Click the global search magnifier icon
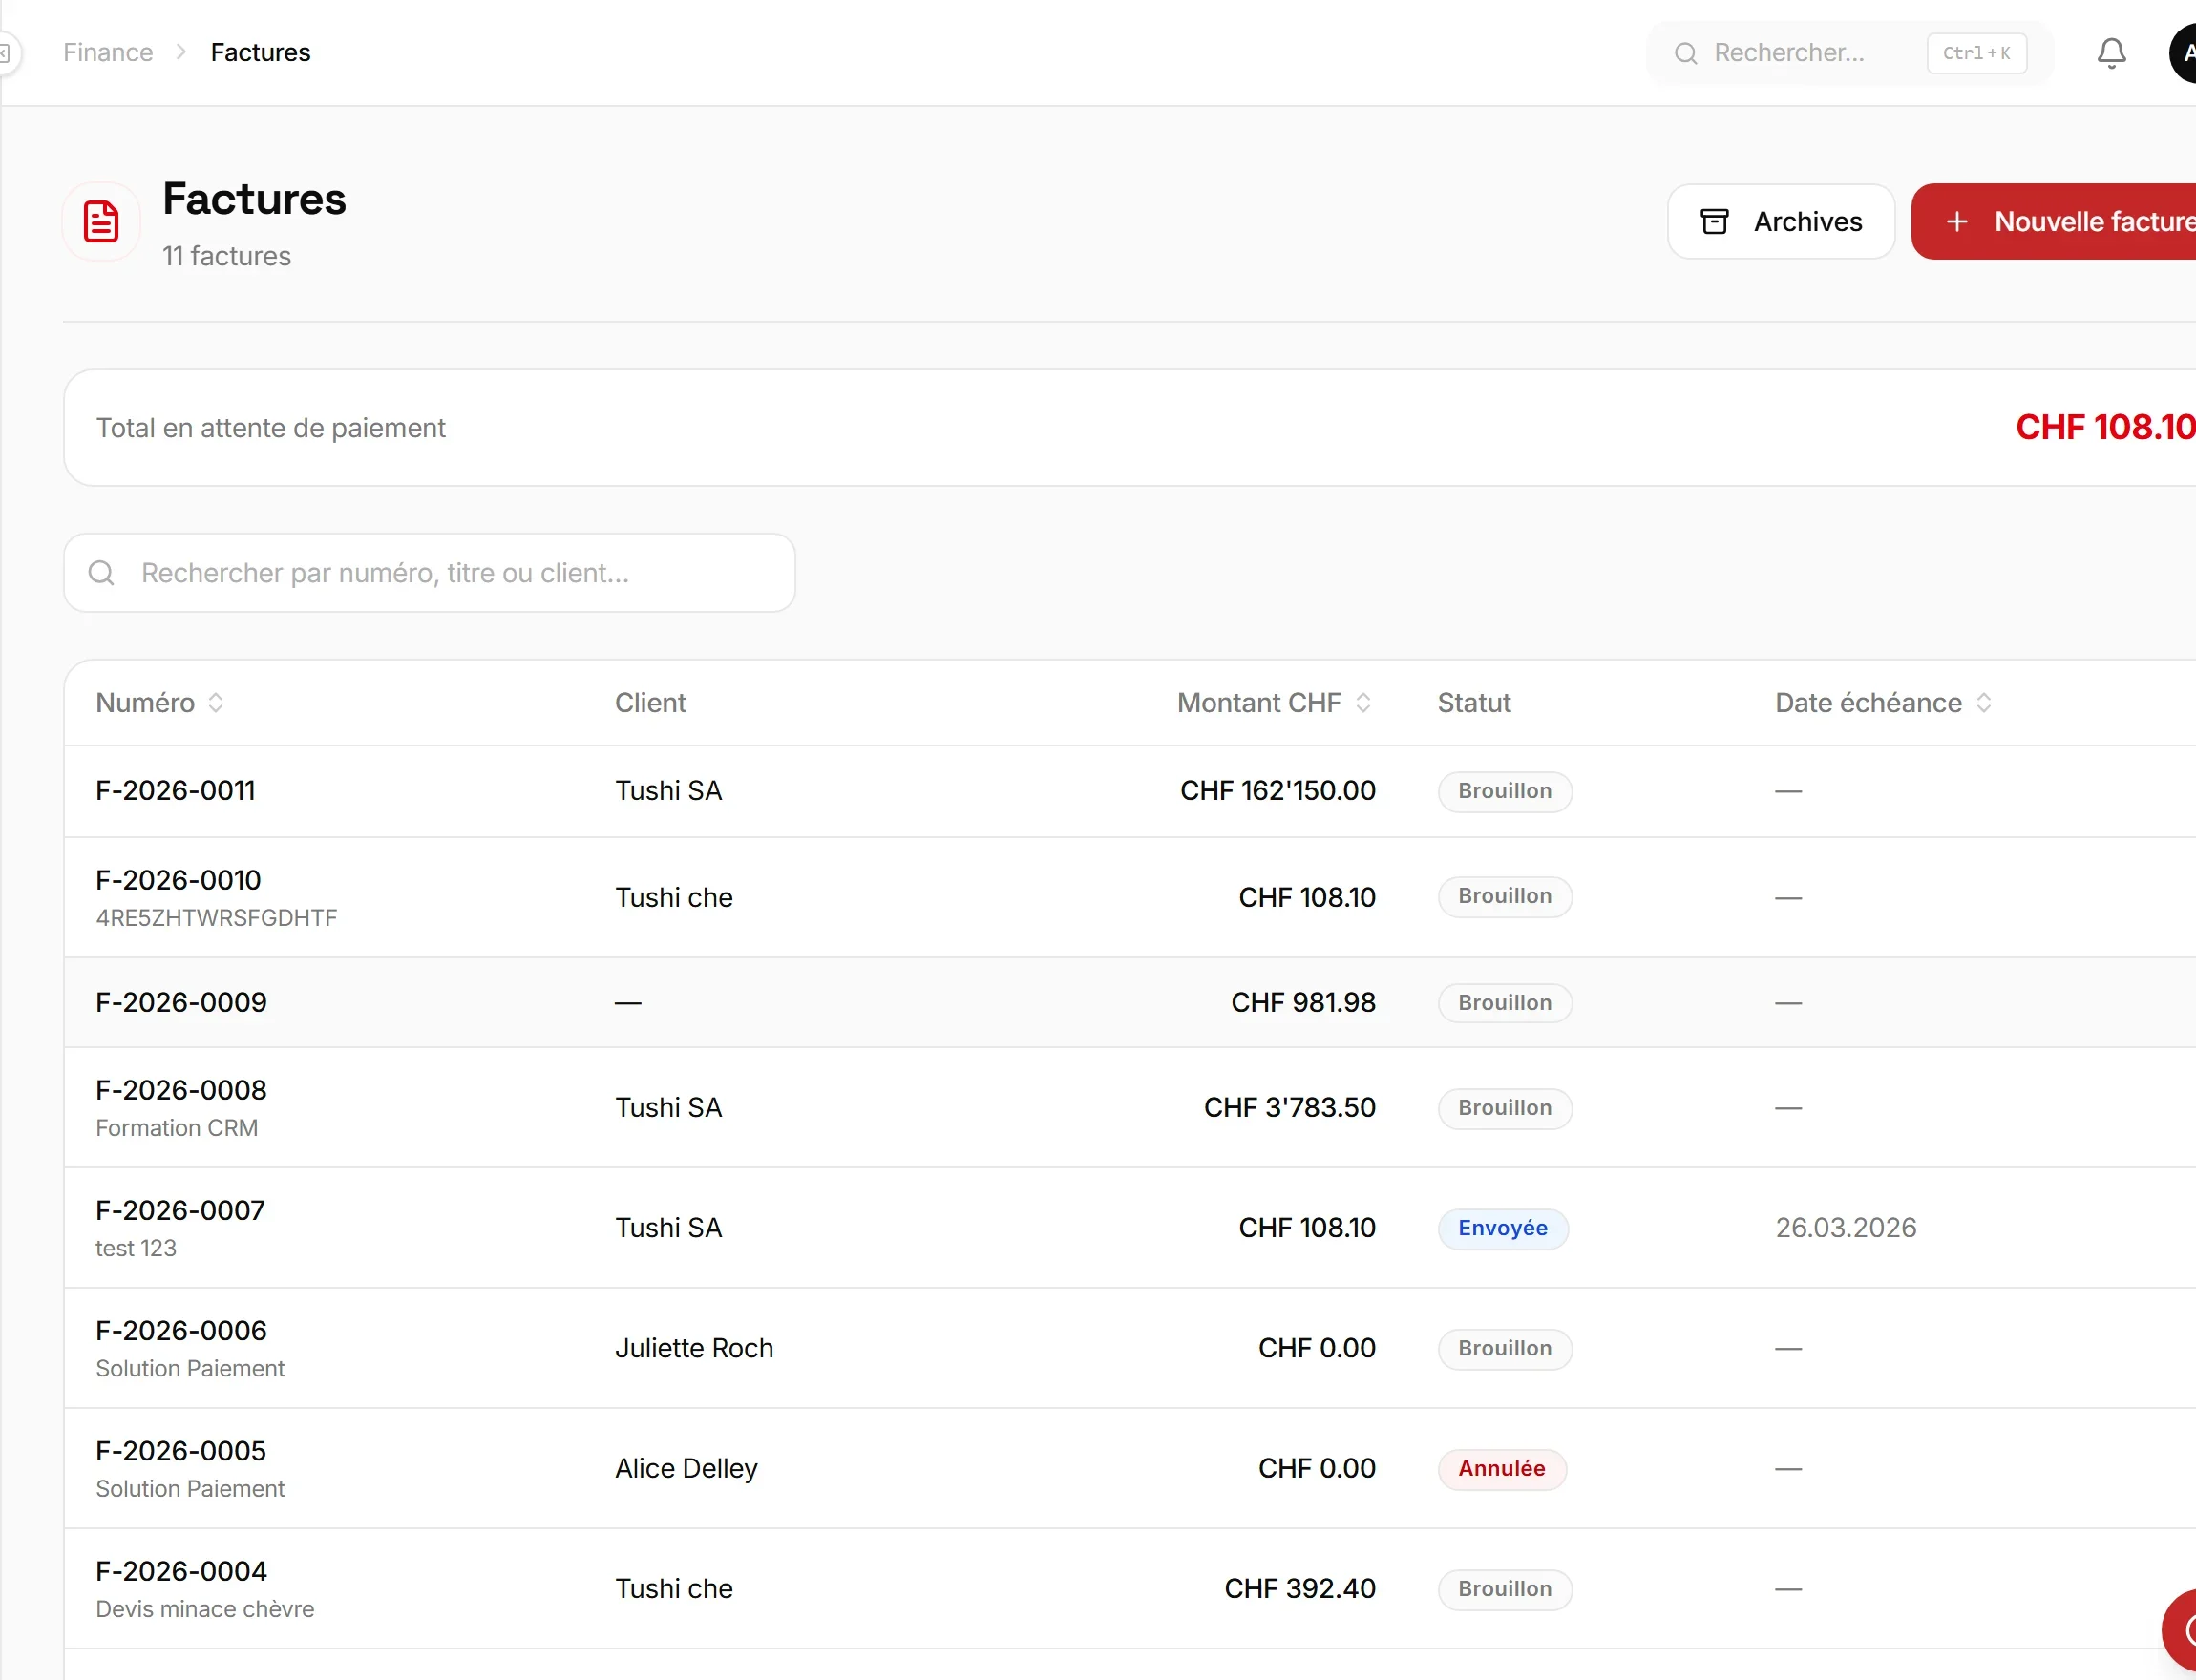Image resolution: width=2196 pixels, height=1680 pixels. pos(1685,53)
